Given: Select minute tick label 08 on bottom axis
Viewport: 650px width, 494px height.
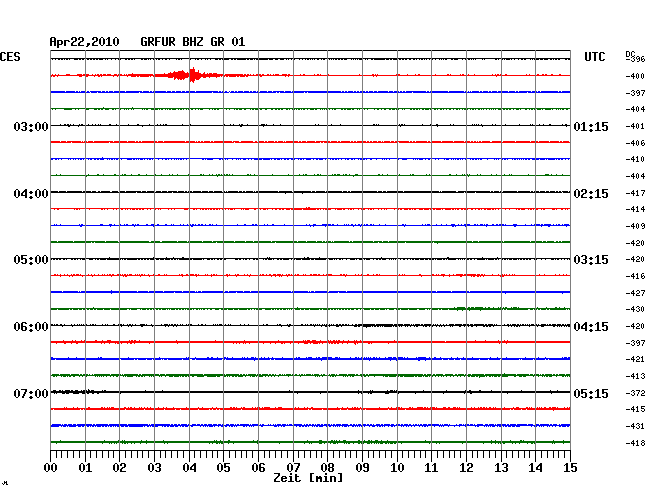Looking at the screenshot, I should click(x=327, y=468).
